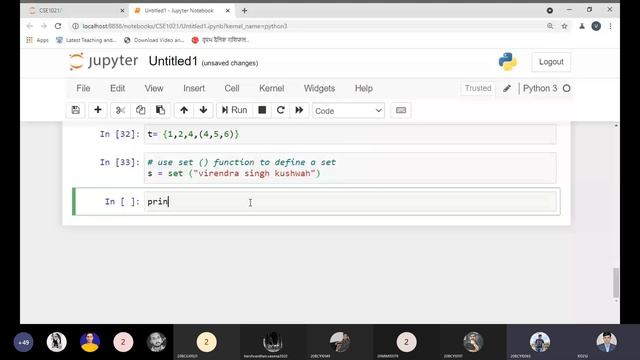Image resolution: width=640 pixels, height=360 pixels.
Task: Copy selected cells icon
Action: 140,110
